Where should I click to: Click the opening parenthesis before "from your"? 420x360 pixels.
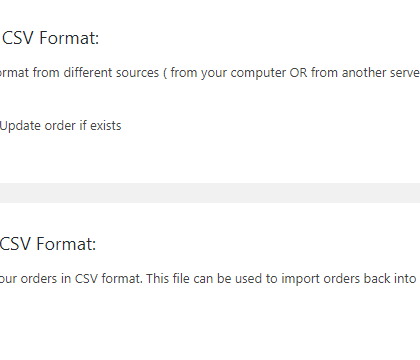(x=165, y=73)
